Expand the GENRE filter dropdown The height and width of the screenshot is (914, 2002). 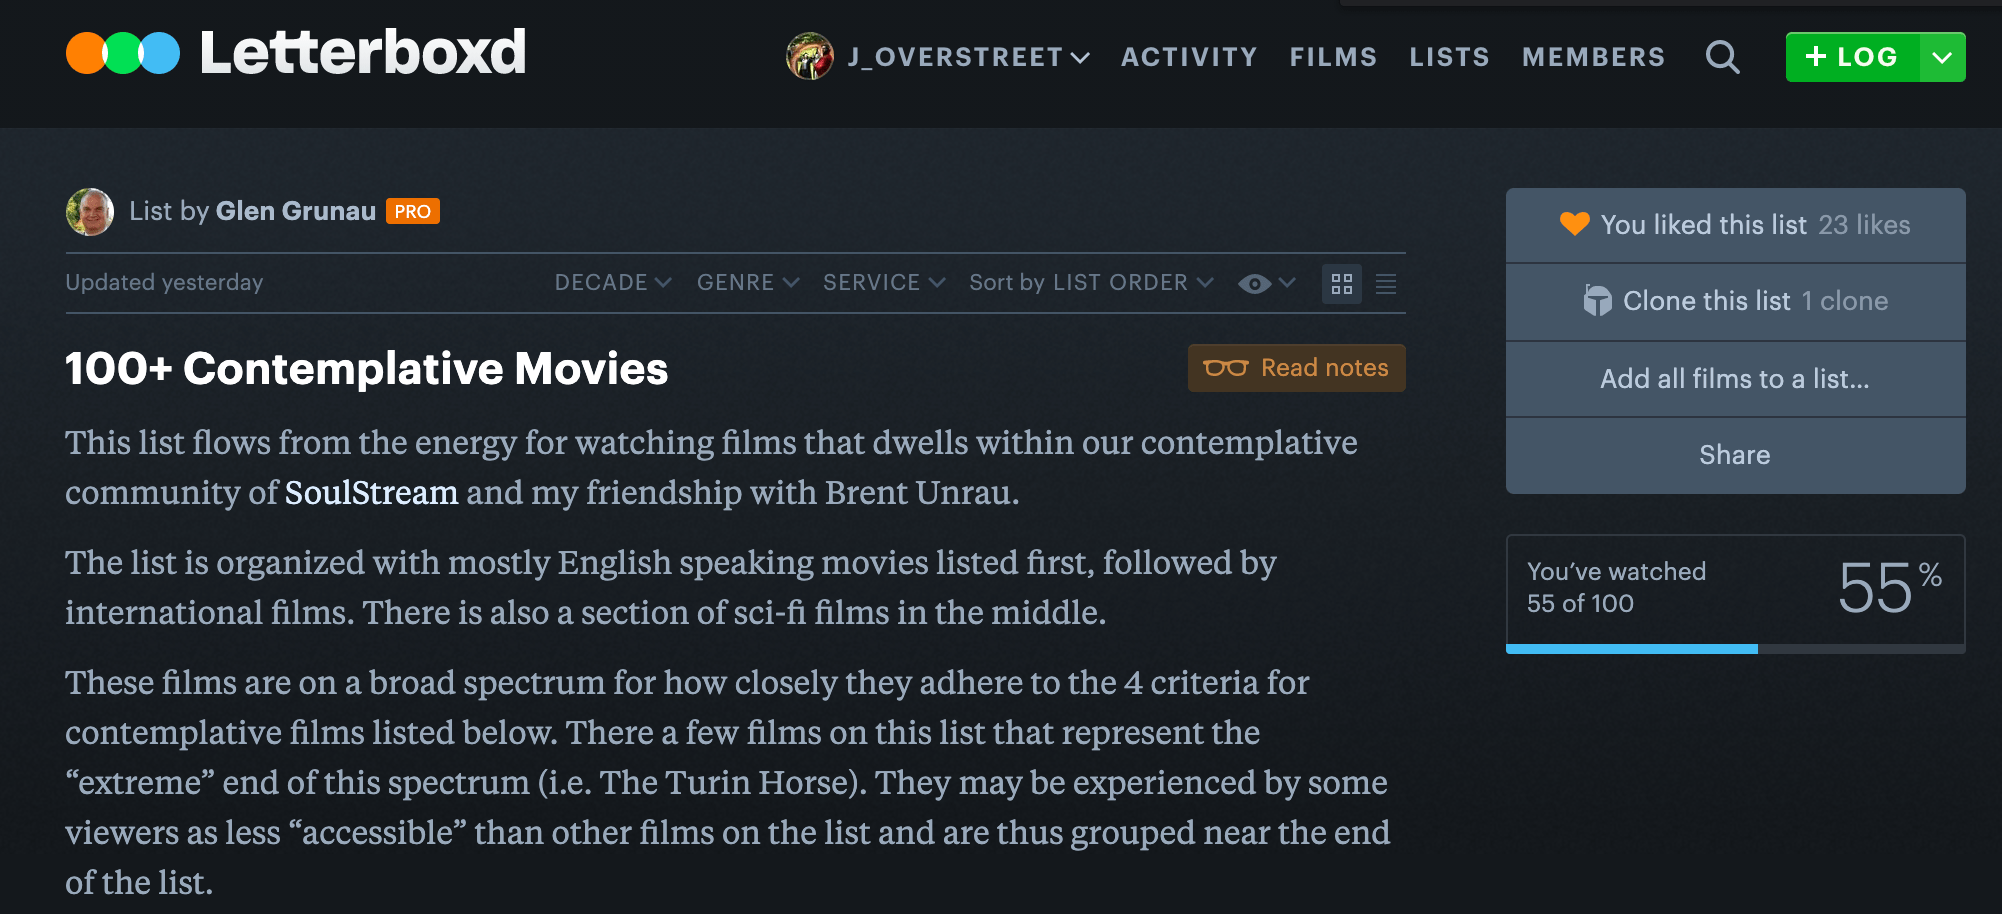748,283
